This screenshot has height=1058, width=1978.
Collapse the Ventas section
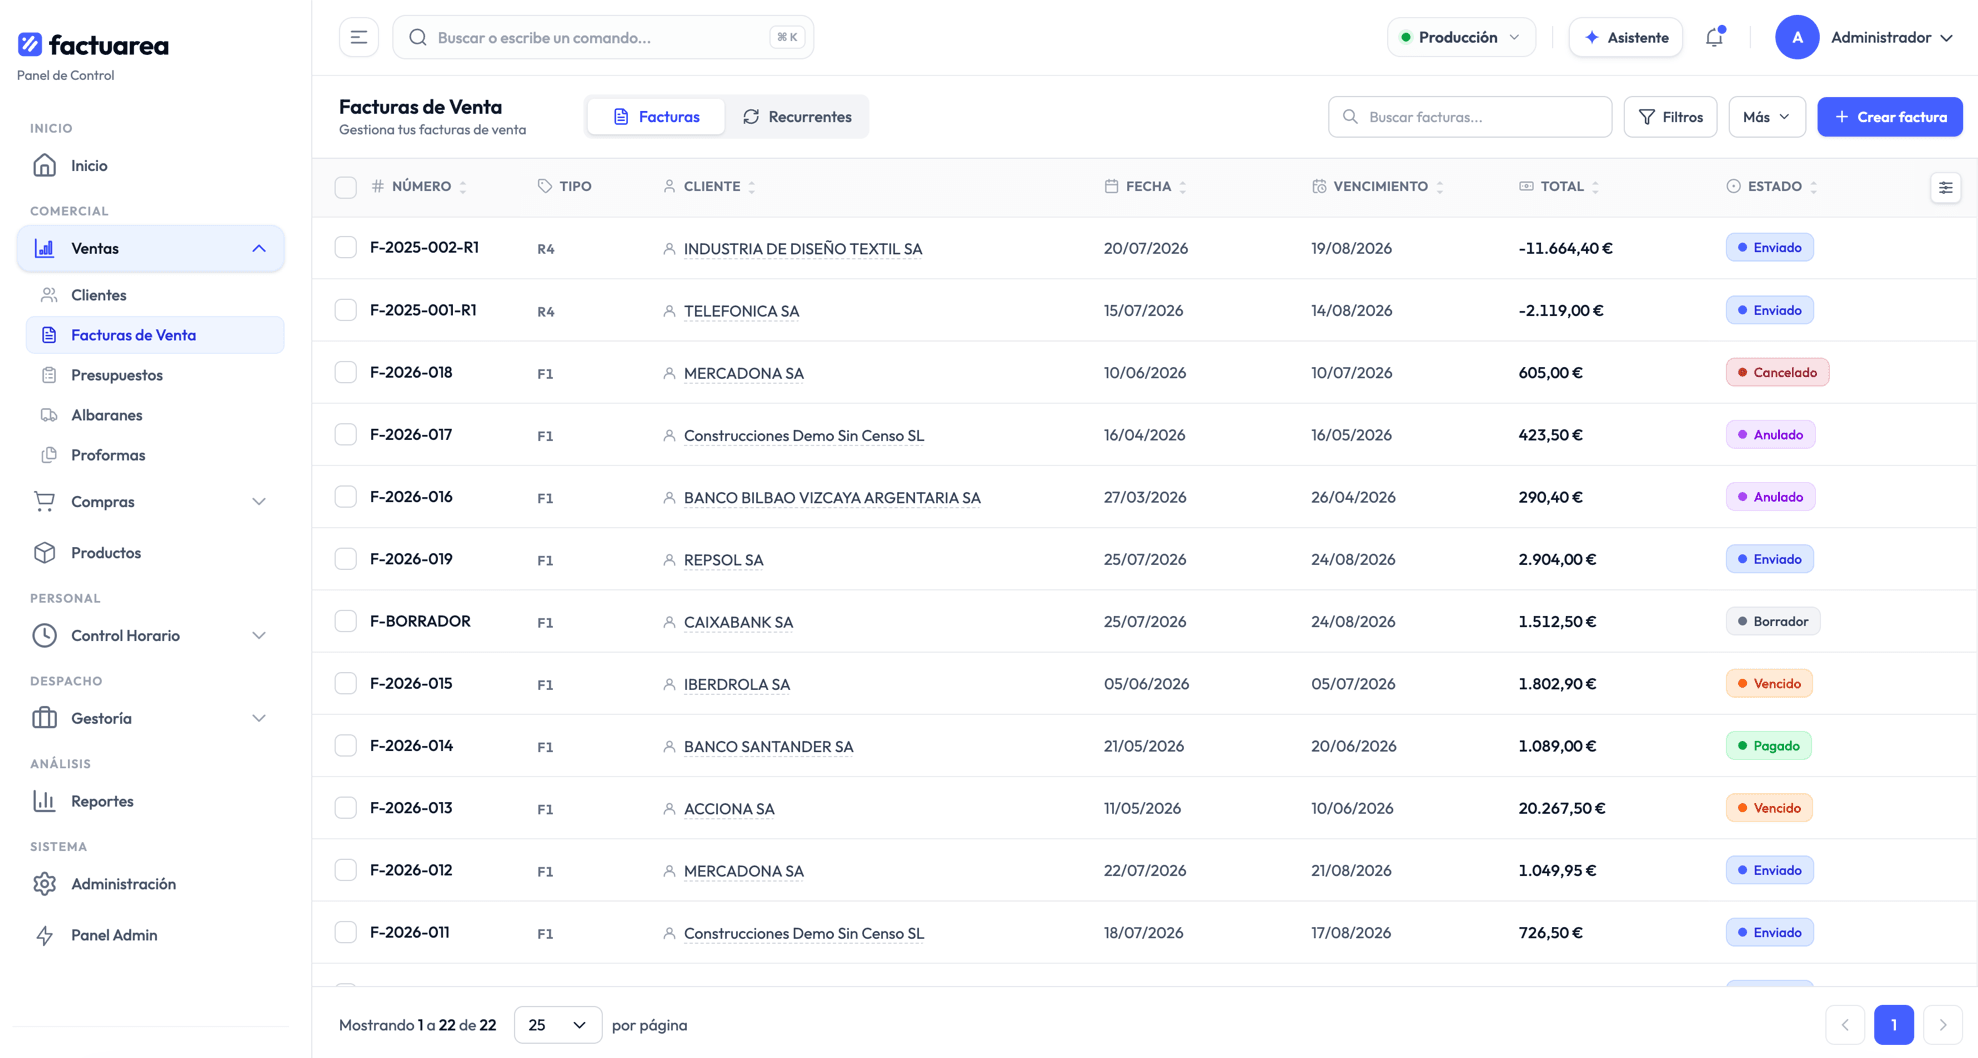point(259,248)
